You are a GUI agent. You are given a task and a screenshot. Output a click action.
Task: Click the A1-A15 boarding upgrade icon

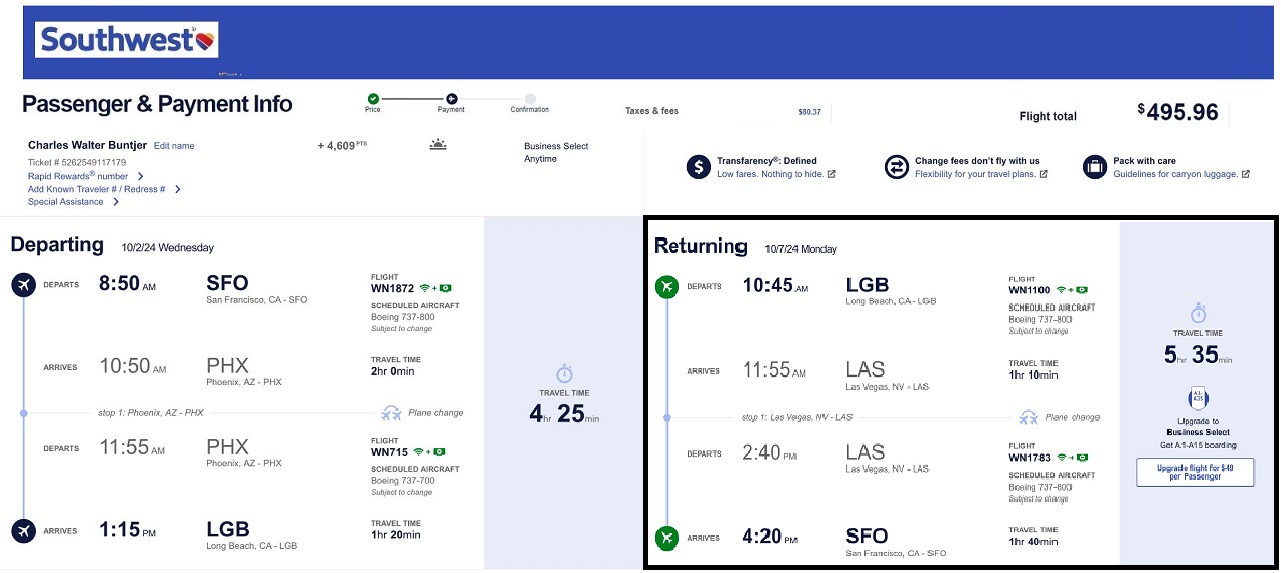pyautogui.click(x=1198, y=399)
